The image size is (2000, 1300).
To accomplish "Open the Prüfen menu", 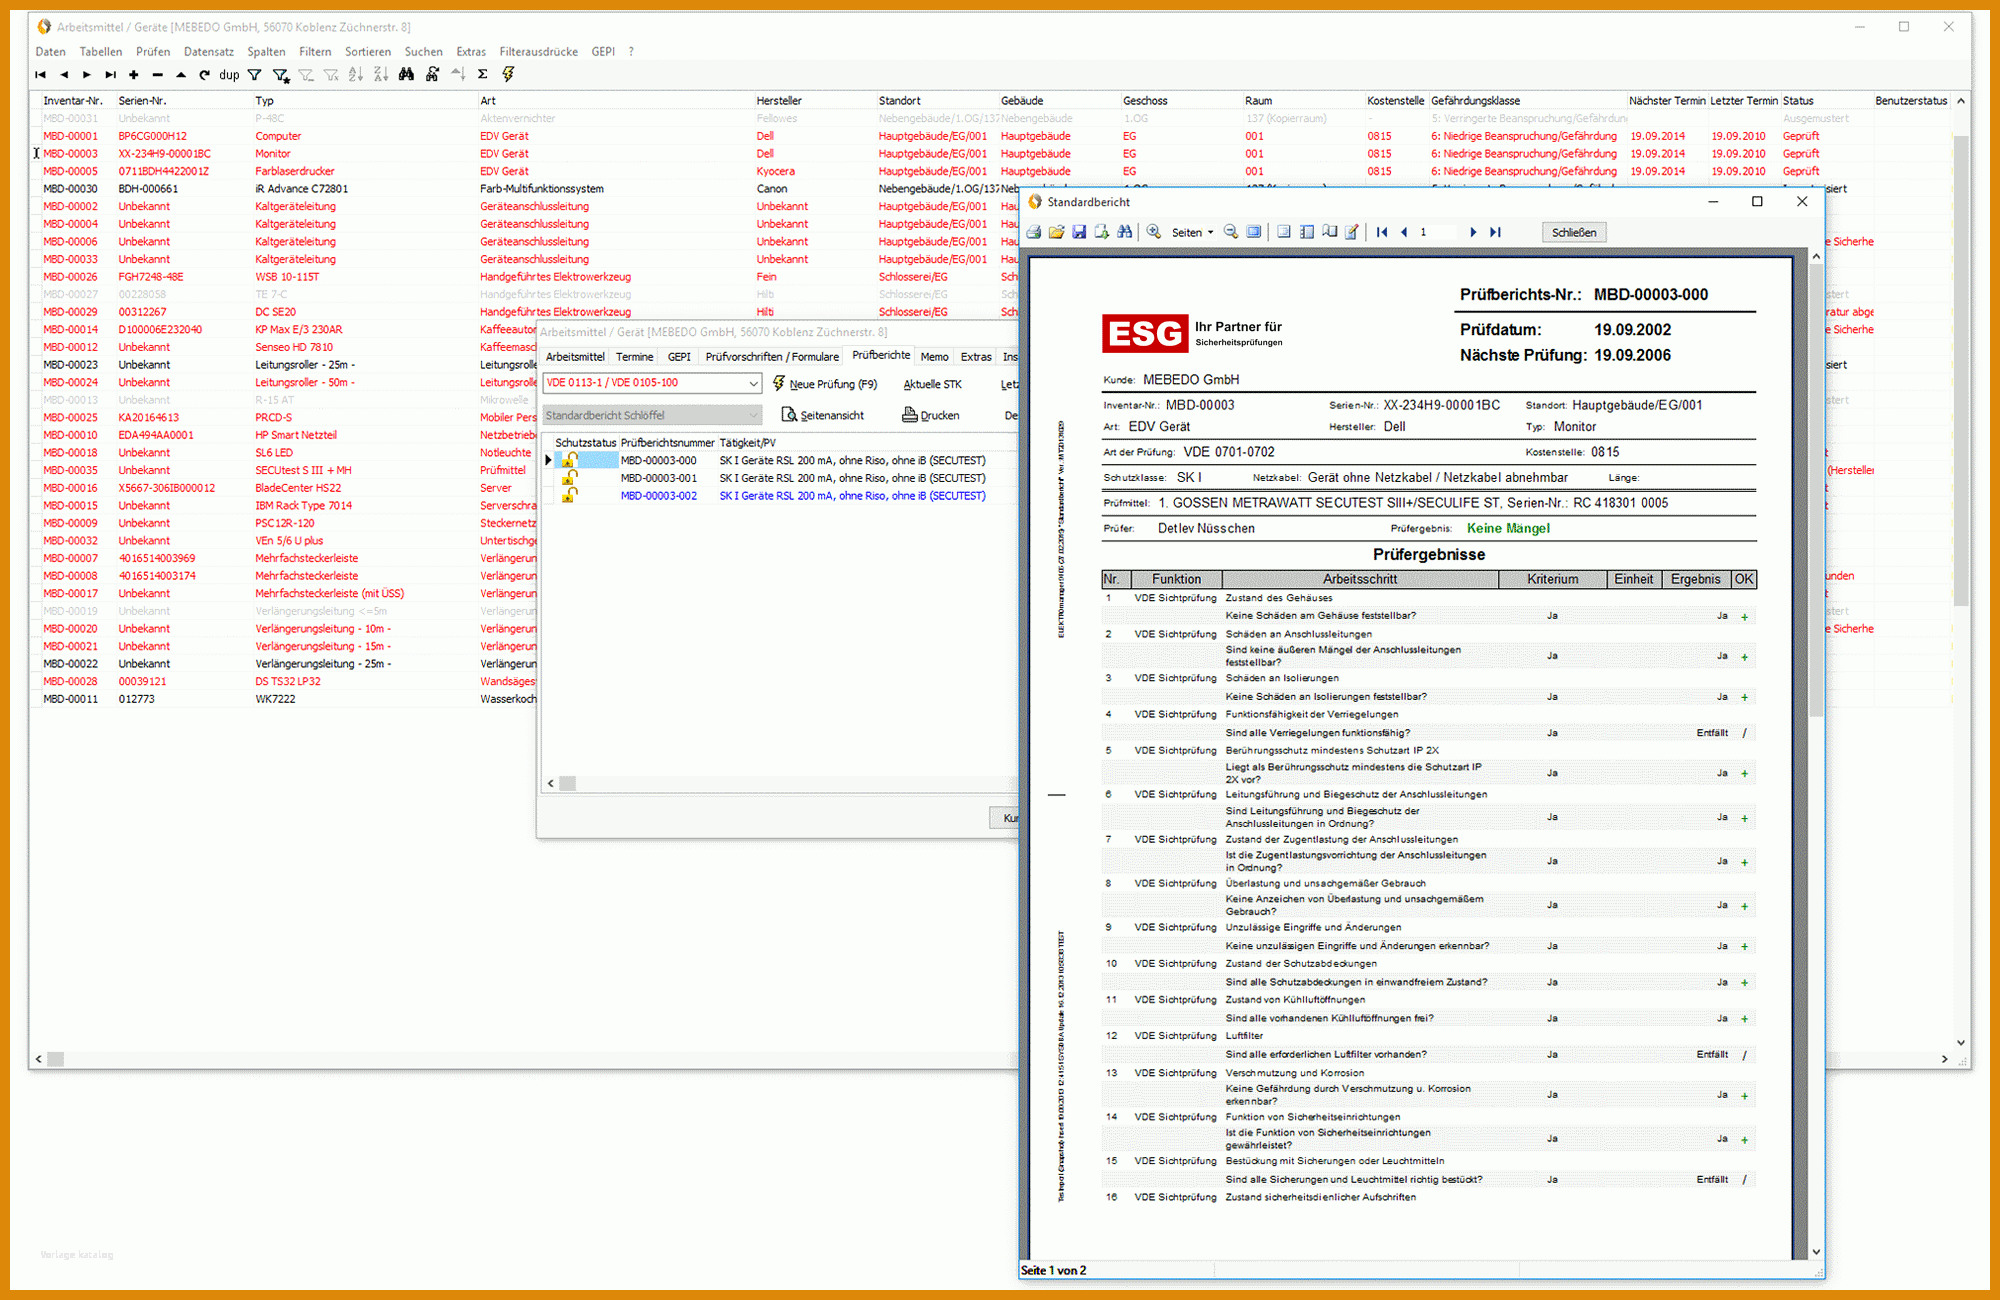I will [153, 52].
